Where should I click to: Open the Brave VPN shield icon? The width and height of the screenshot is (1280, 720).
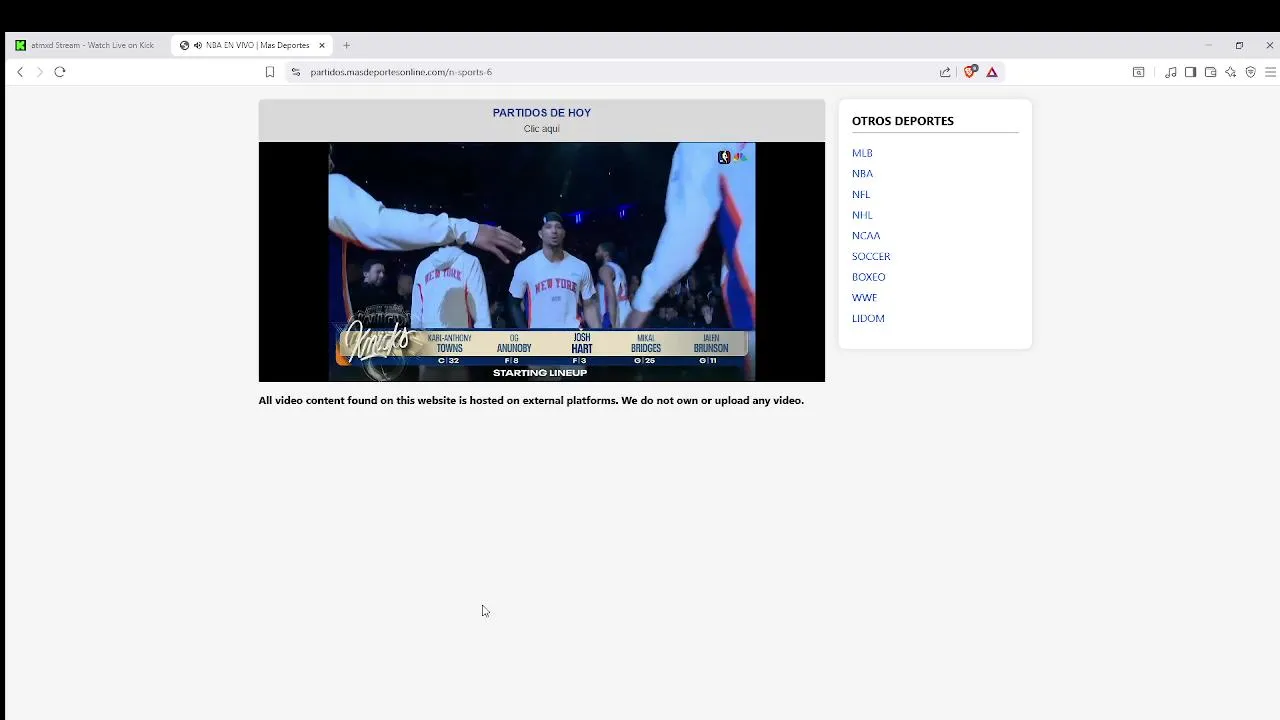[x=1250, y=72]
